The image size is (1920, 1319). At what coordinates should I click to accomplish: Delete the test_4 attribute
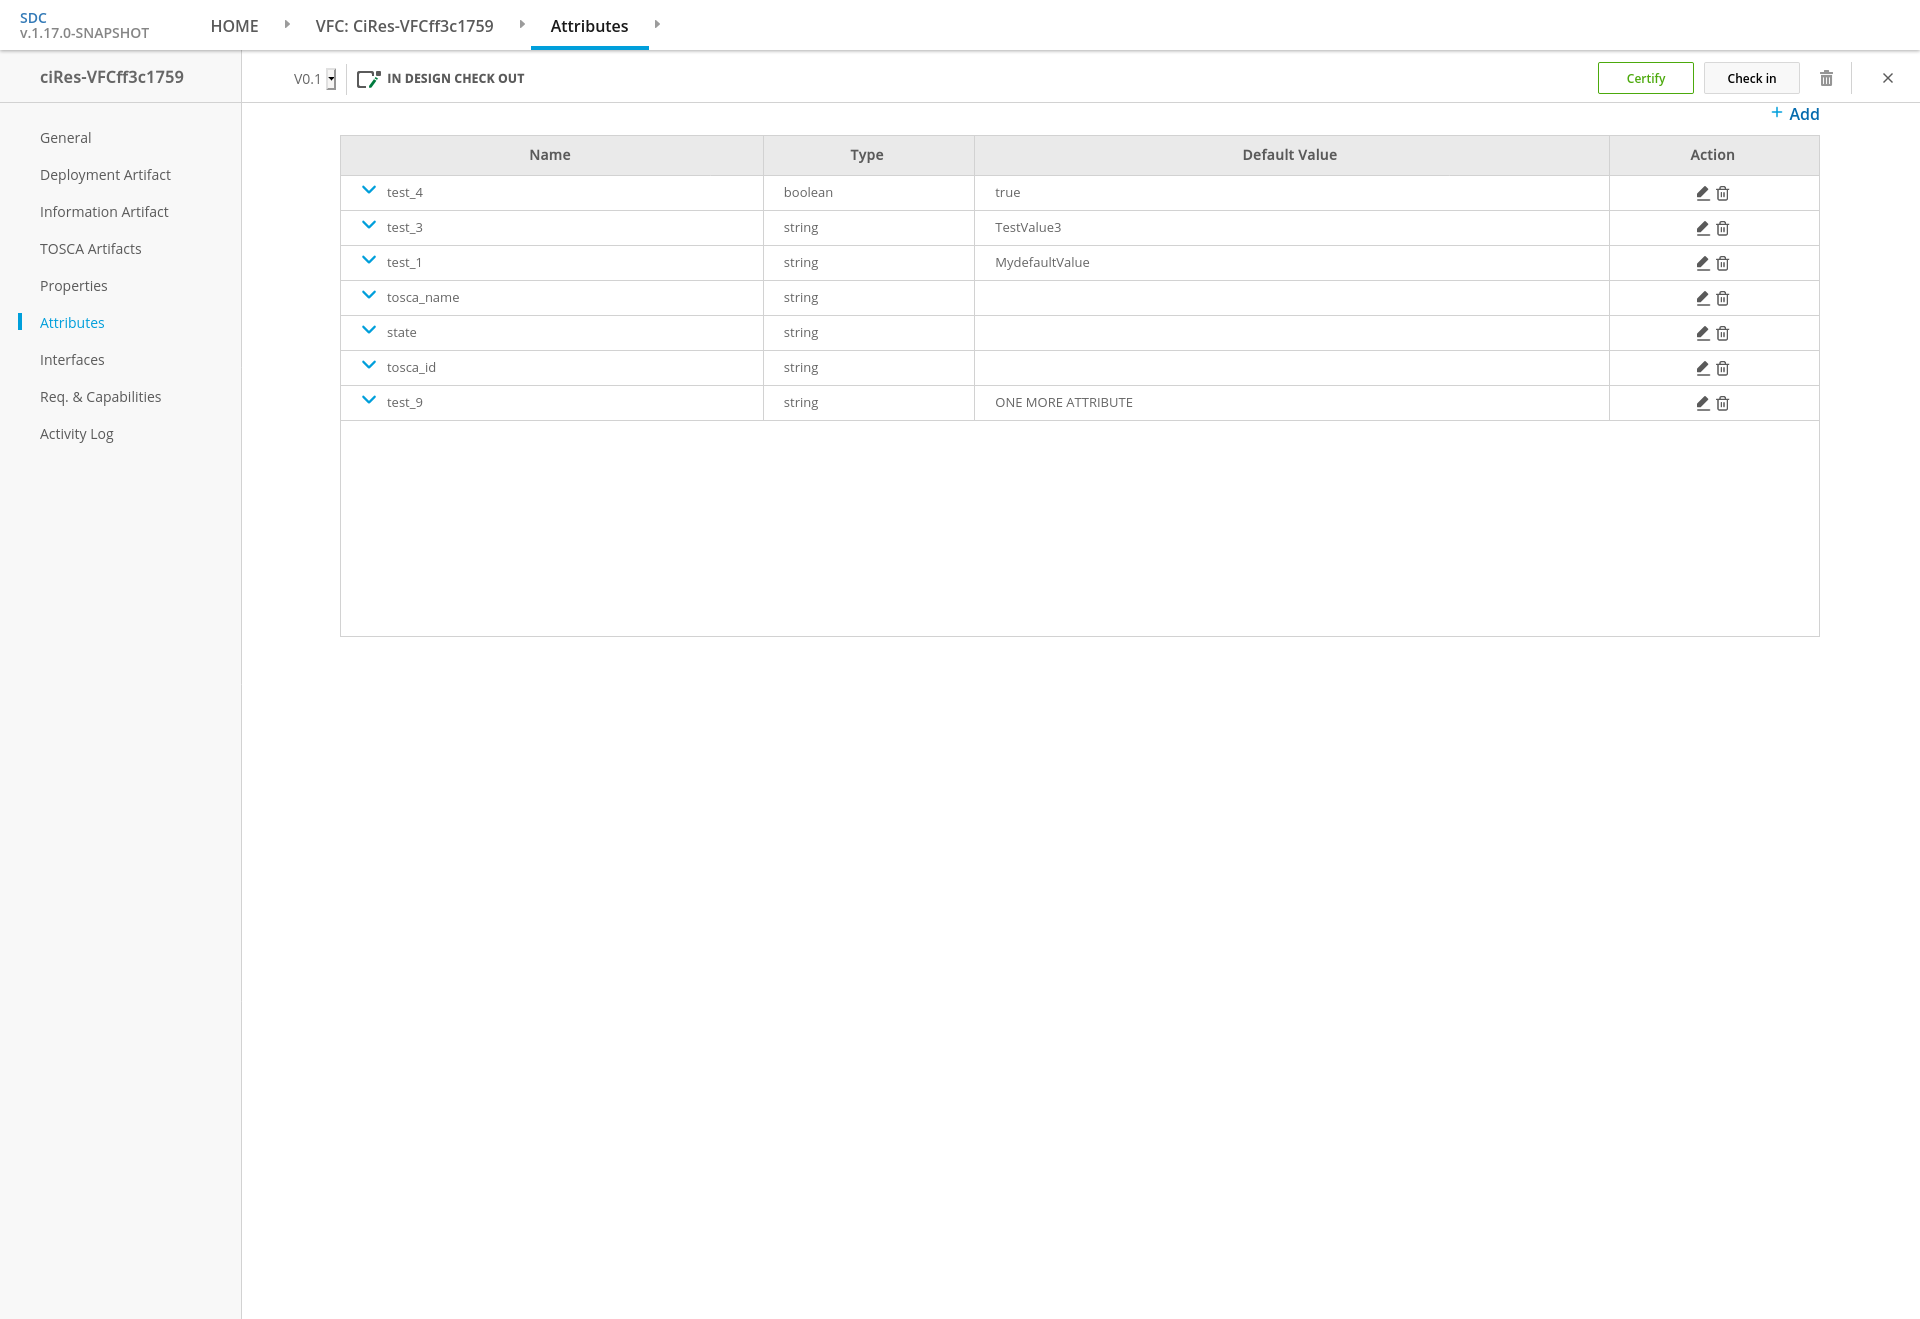tap(1723, 193)
